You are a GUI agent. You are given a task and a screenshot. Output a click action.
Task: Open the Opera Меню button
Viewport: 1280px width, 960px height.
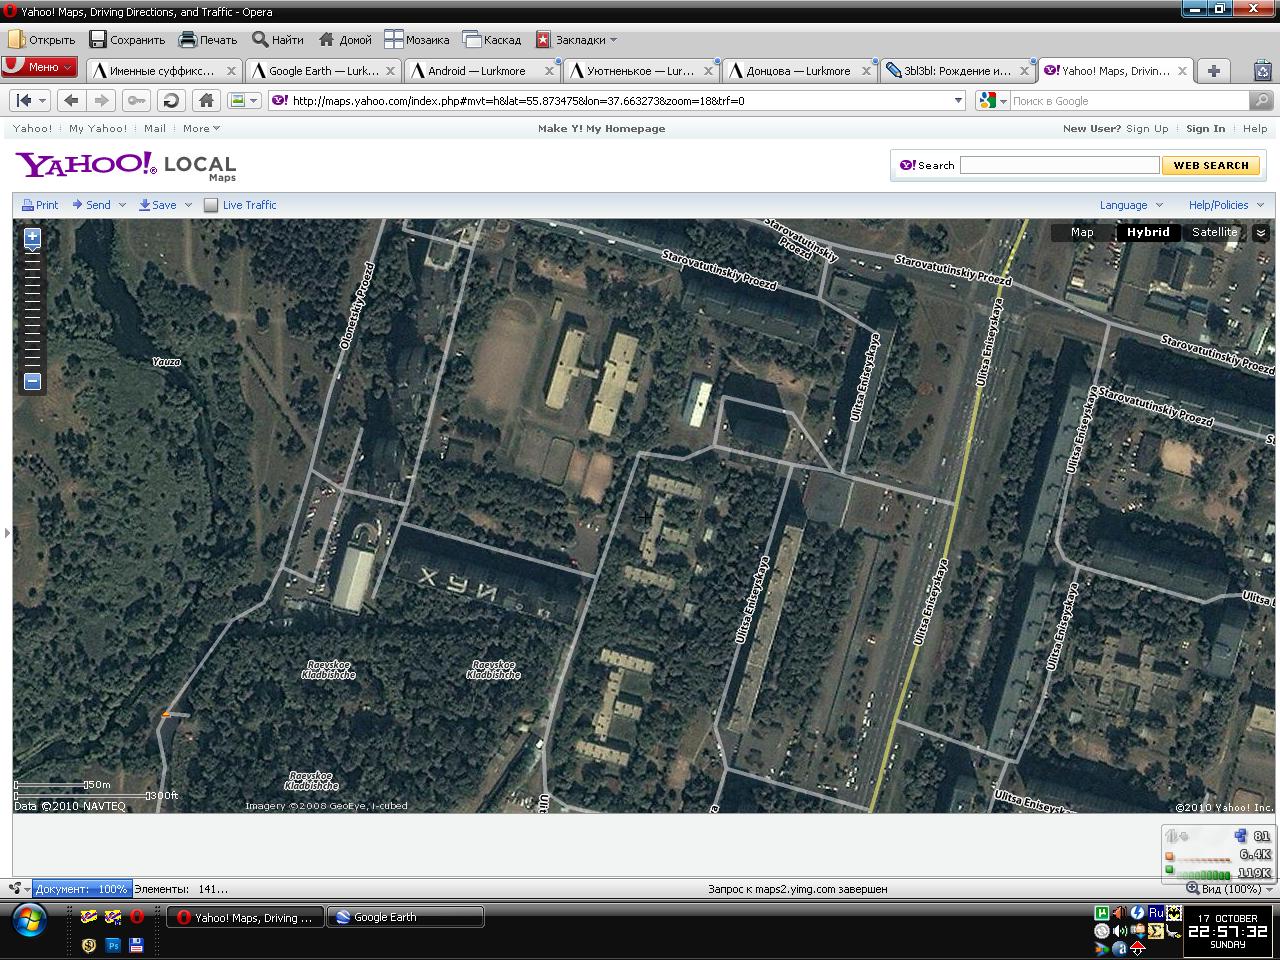click(39, 67)
